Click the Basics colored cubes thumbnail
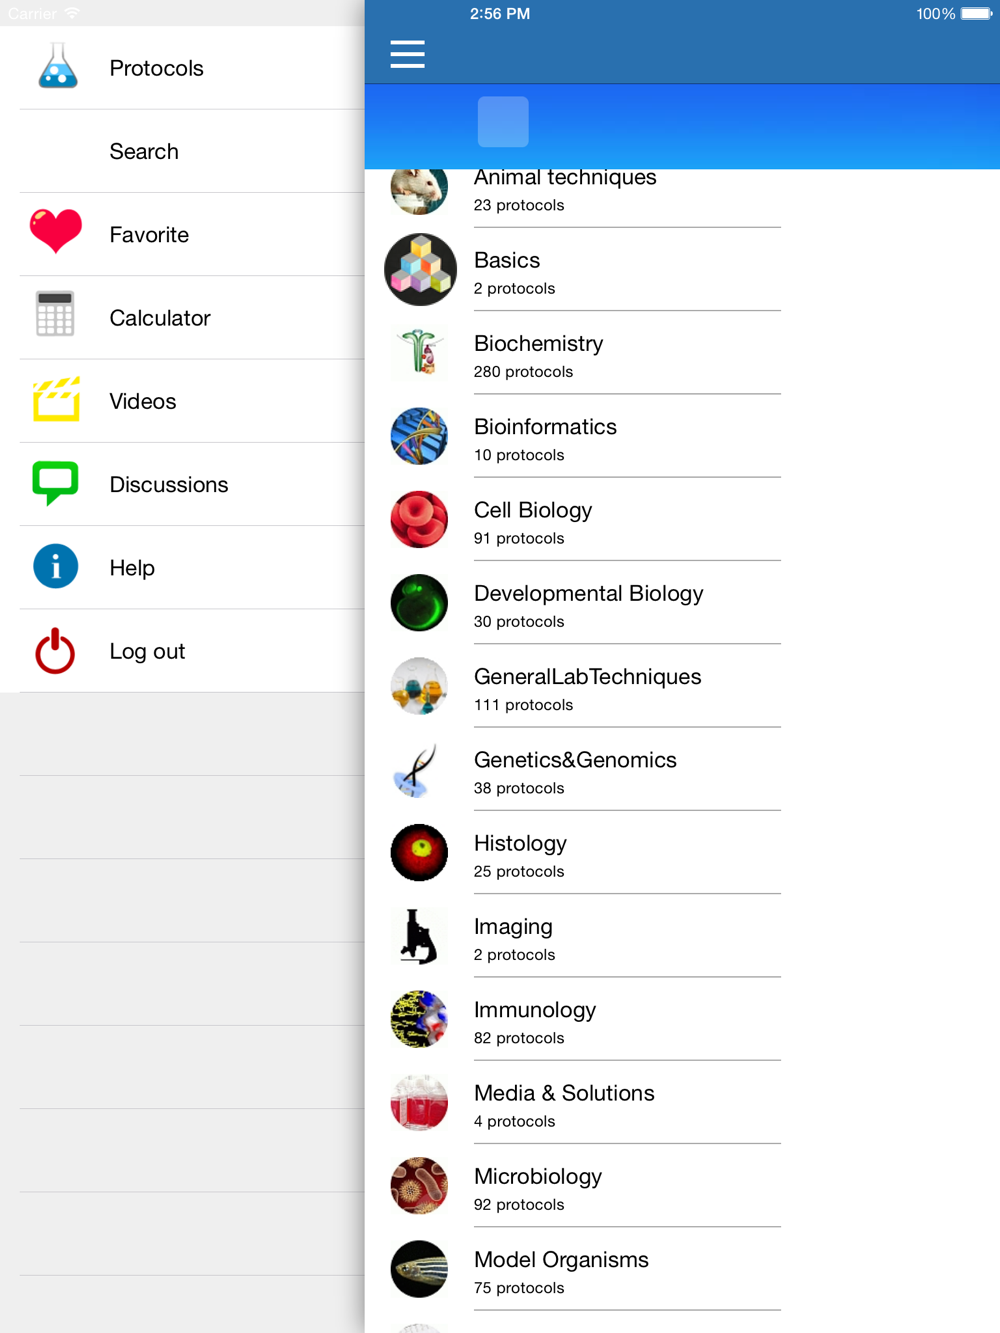The image size is (1000, 1333). pos(420,270)
